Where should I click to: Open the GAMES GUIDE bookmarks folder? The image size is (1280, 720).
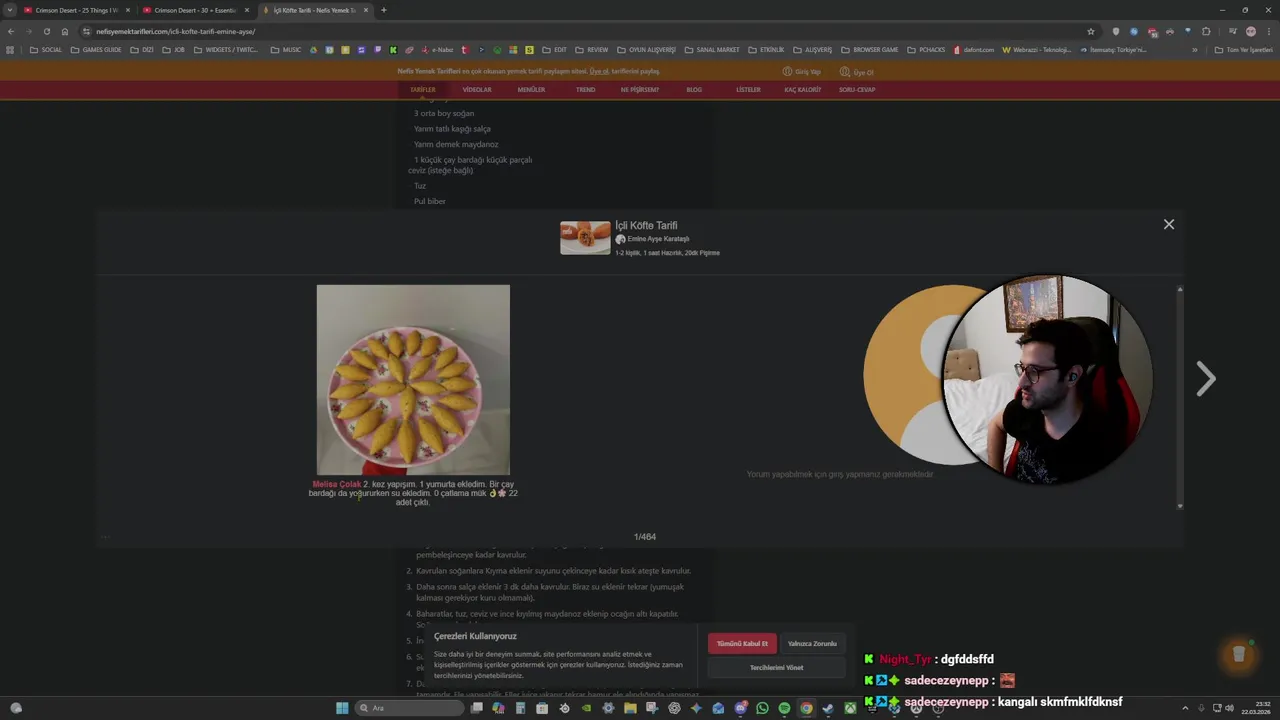pyautogui.click(x=96, y=49)
